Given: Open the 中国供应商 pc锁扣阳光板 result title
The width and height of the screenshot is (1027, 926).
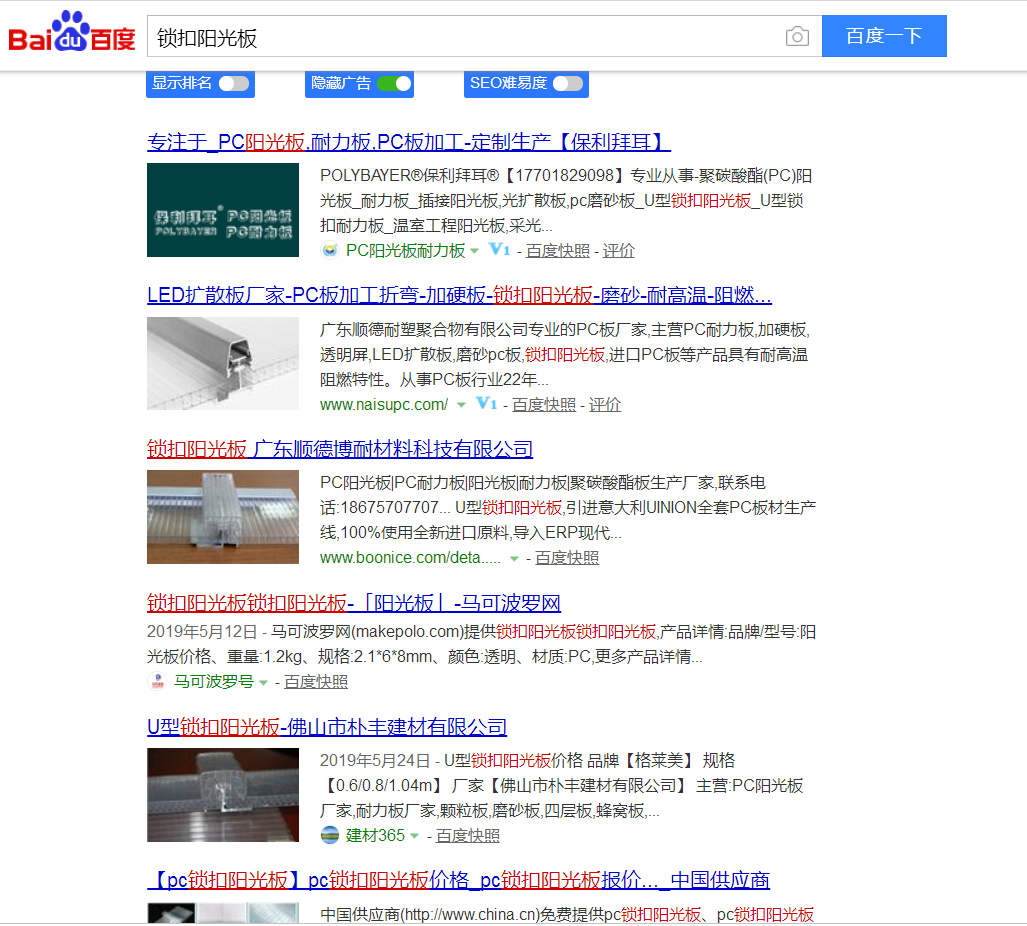Looking at the screenshot, I should point(458,880).
